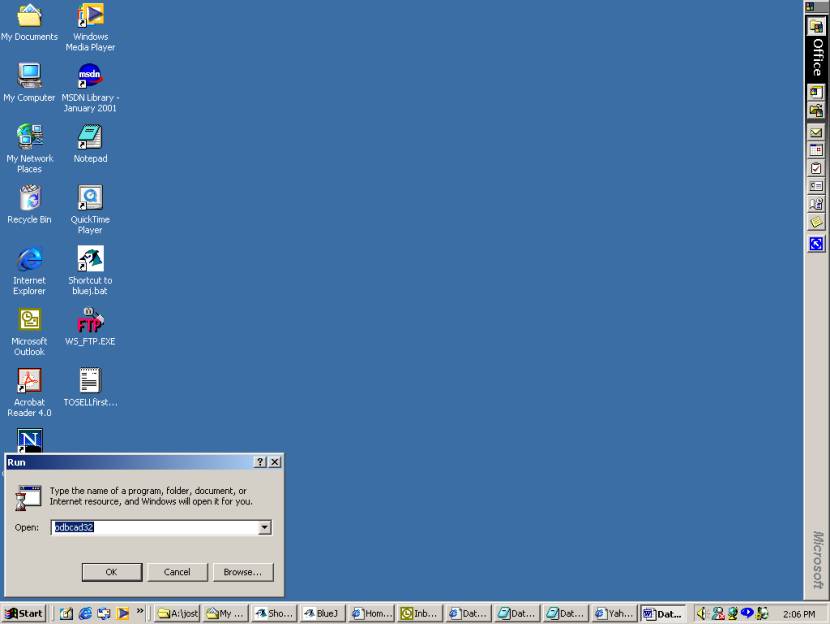The image size is (830, 624).
Task: Switch to the A:\jost taskbar window
Action: click(177, 613)
